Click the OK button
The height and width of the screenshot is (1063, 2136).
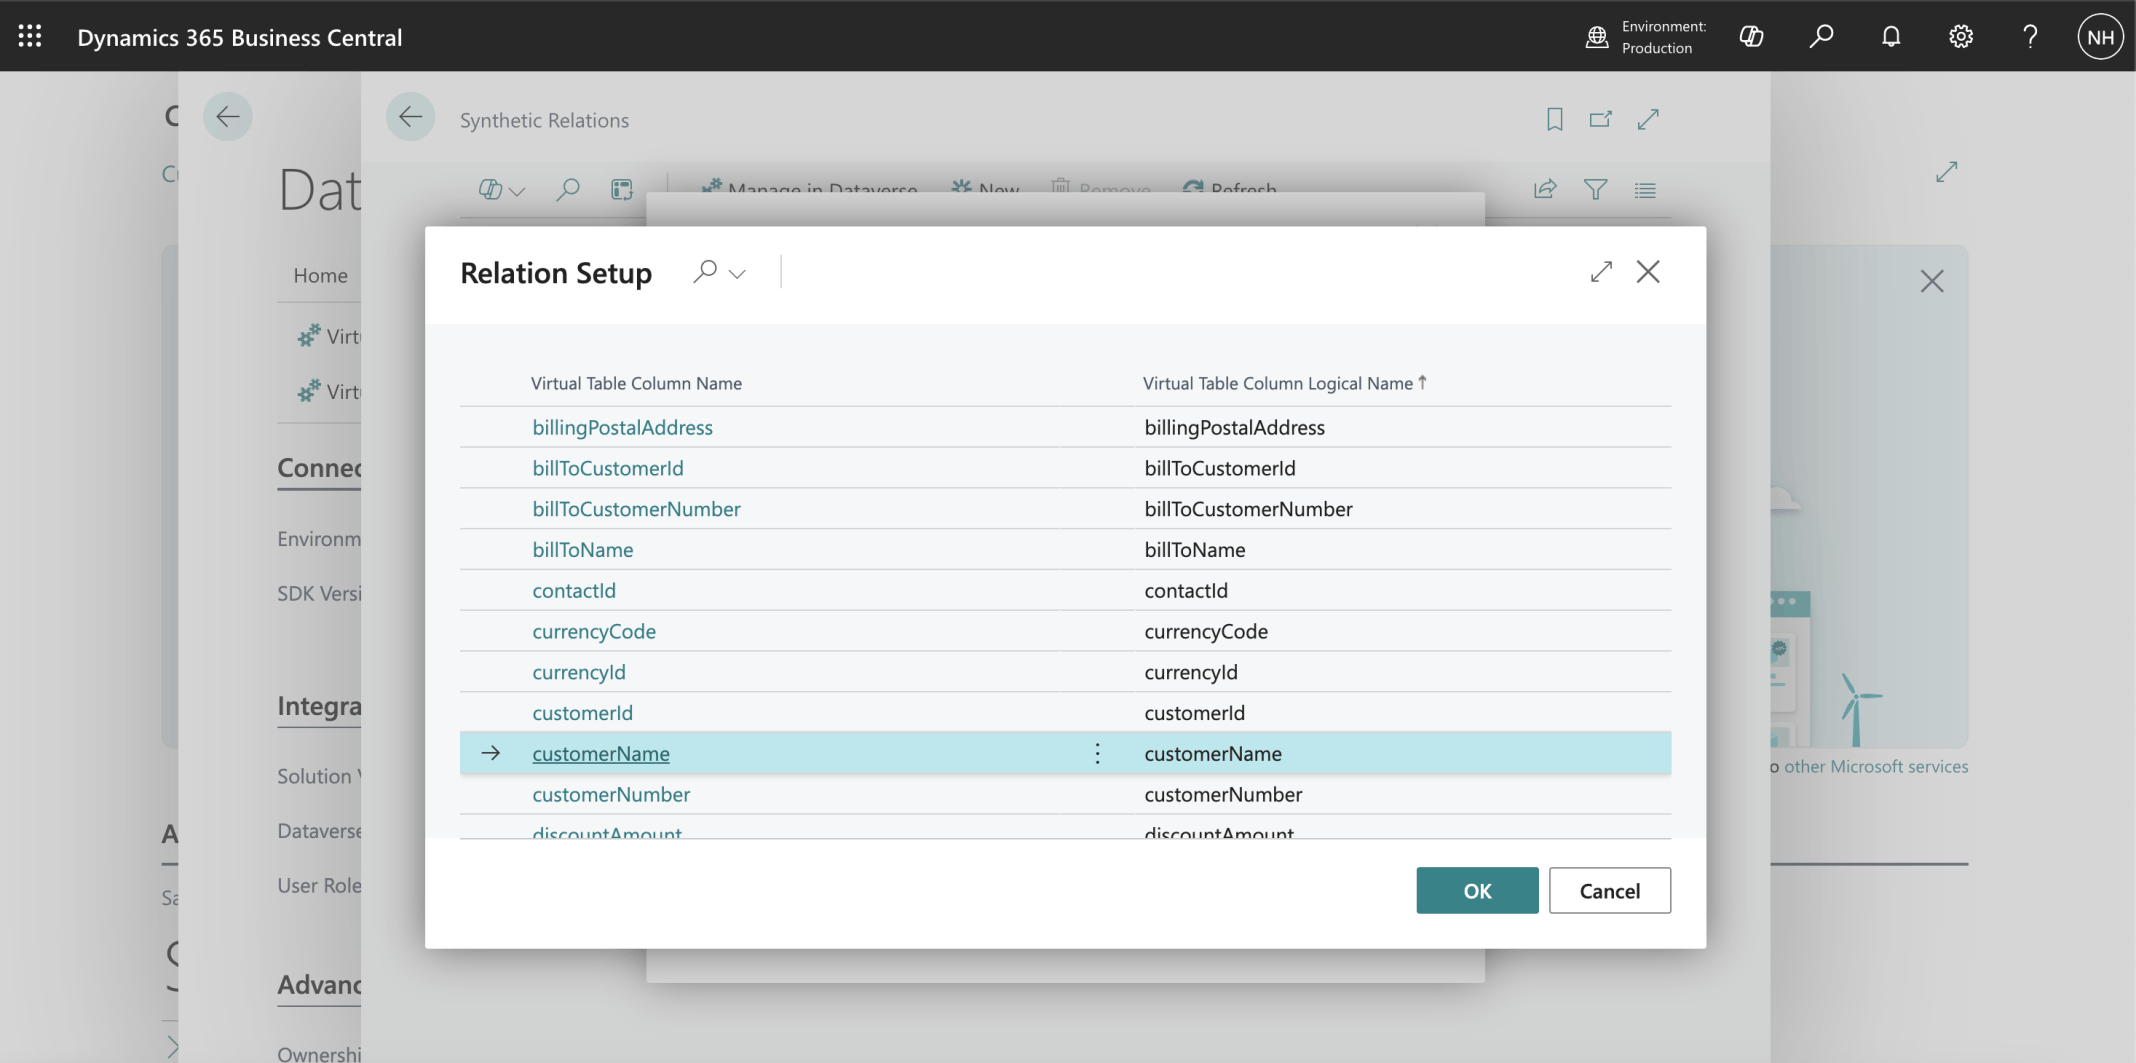point(1476,891)
